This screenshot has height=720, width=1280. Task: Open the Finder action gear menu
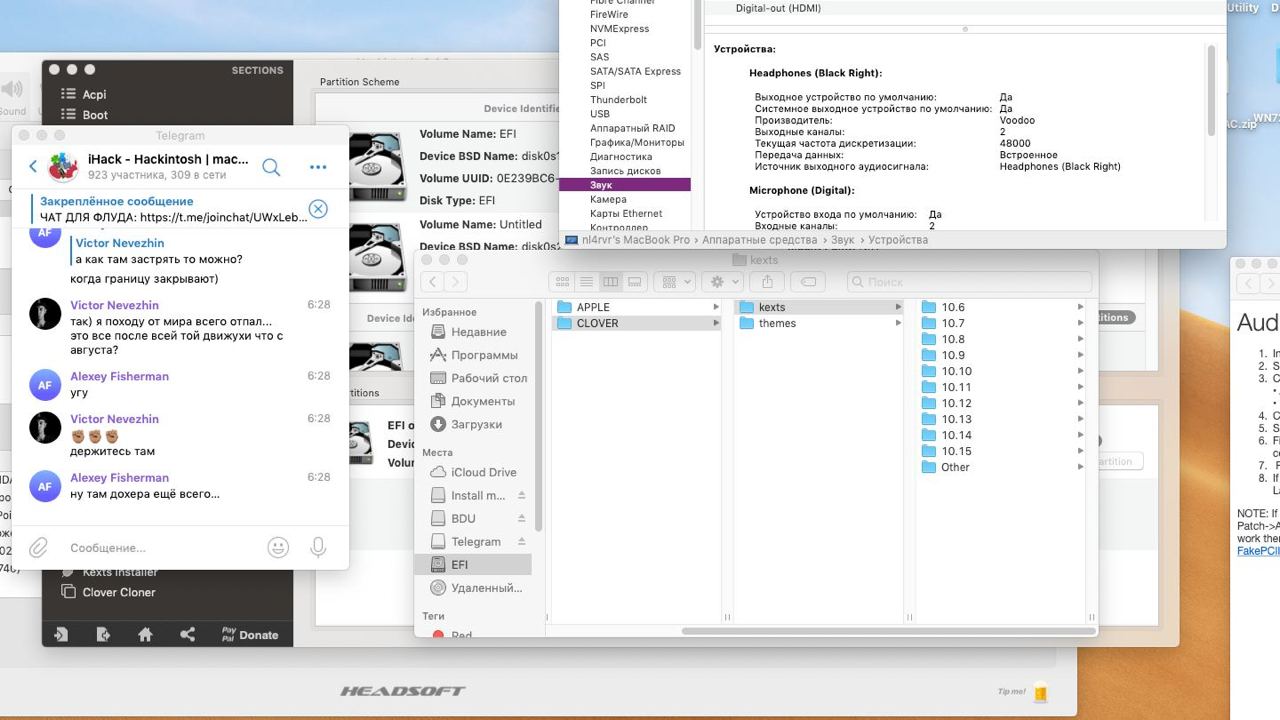pos(722,282)
